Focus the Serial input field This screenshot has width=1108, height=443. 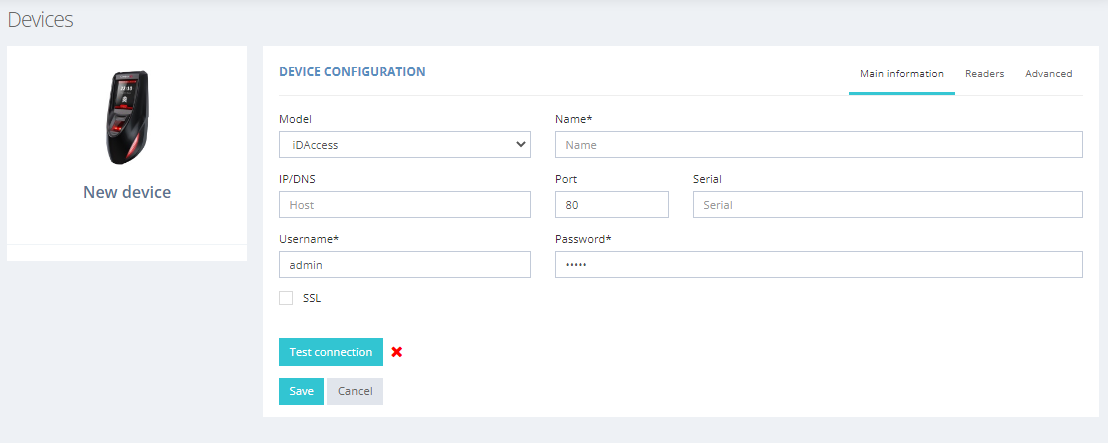(x=888, y=205)
